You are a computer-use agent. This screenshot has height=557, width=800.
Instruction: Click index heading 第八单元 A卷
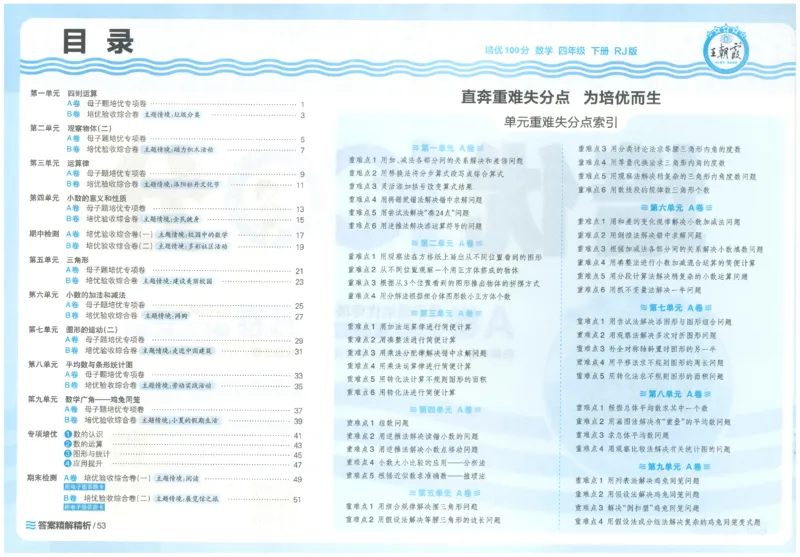pyautogui.click(x=676, y=394)
